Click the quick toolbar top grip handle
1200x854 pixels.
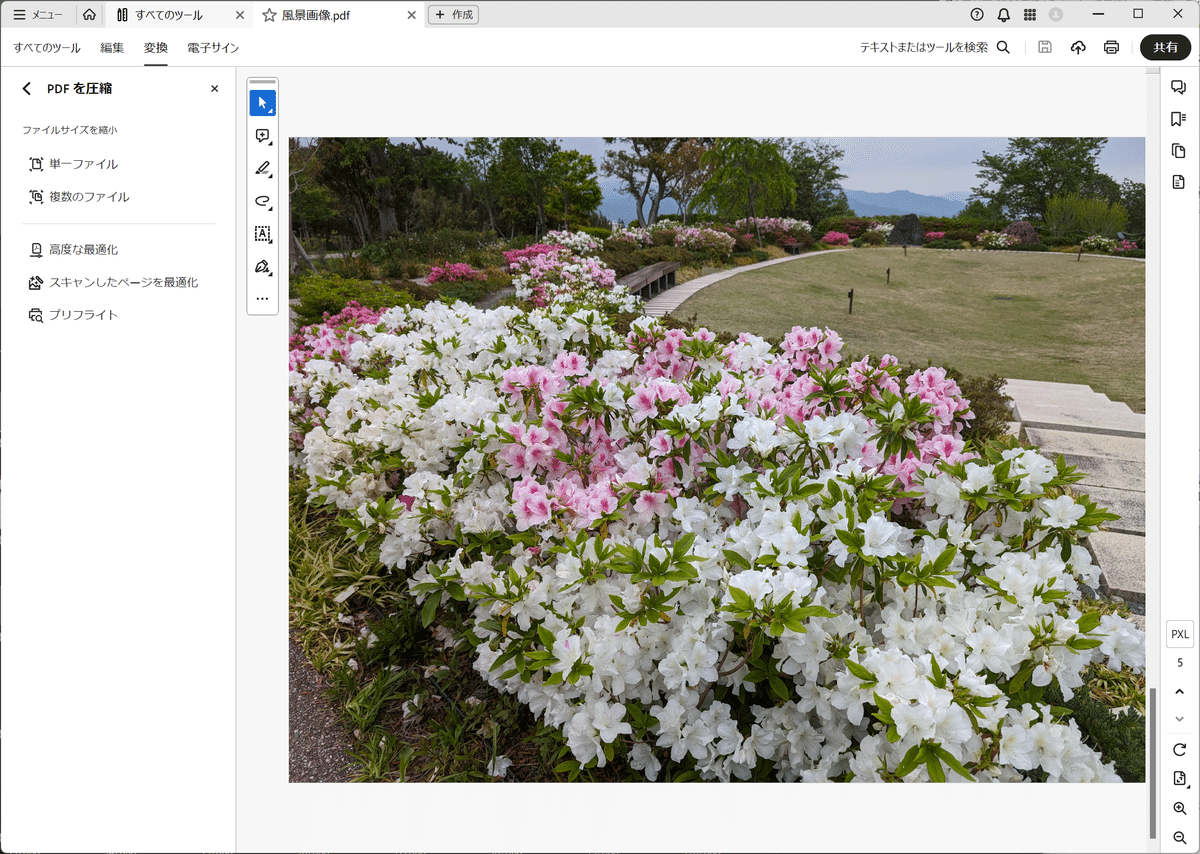point(263,82)
